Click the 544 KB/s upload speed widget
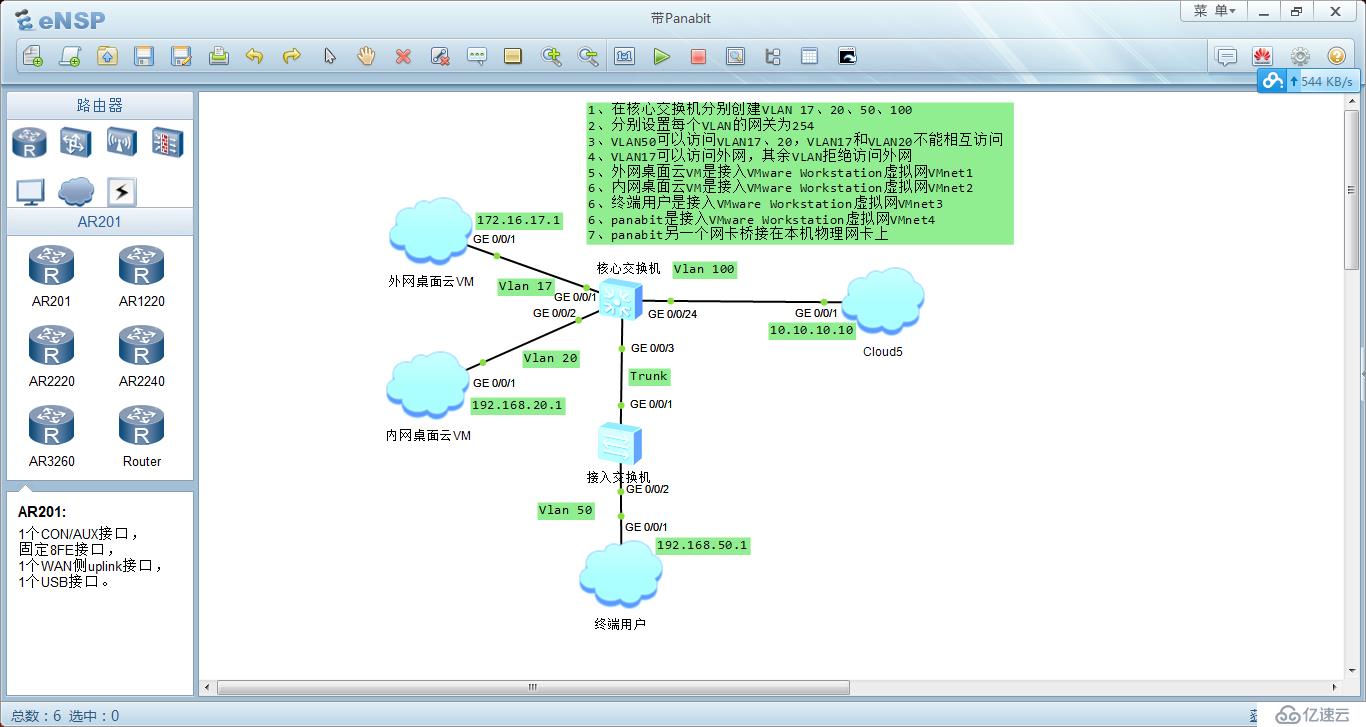 1309,81
